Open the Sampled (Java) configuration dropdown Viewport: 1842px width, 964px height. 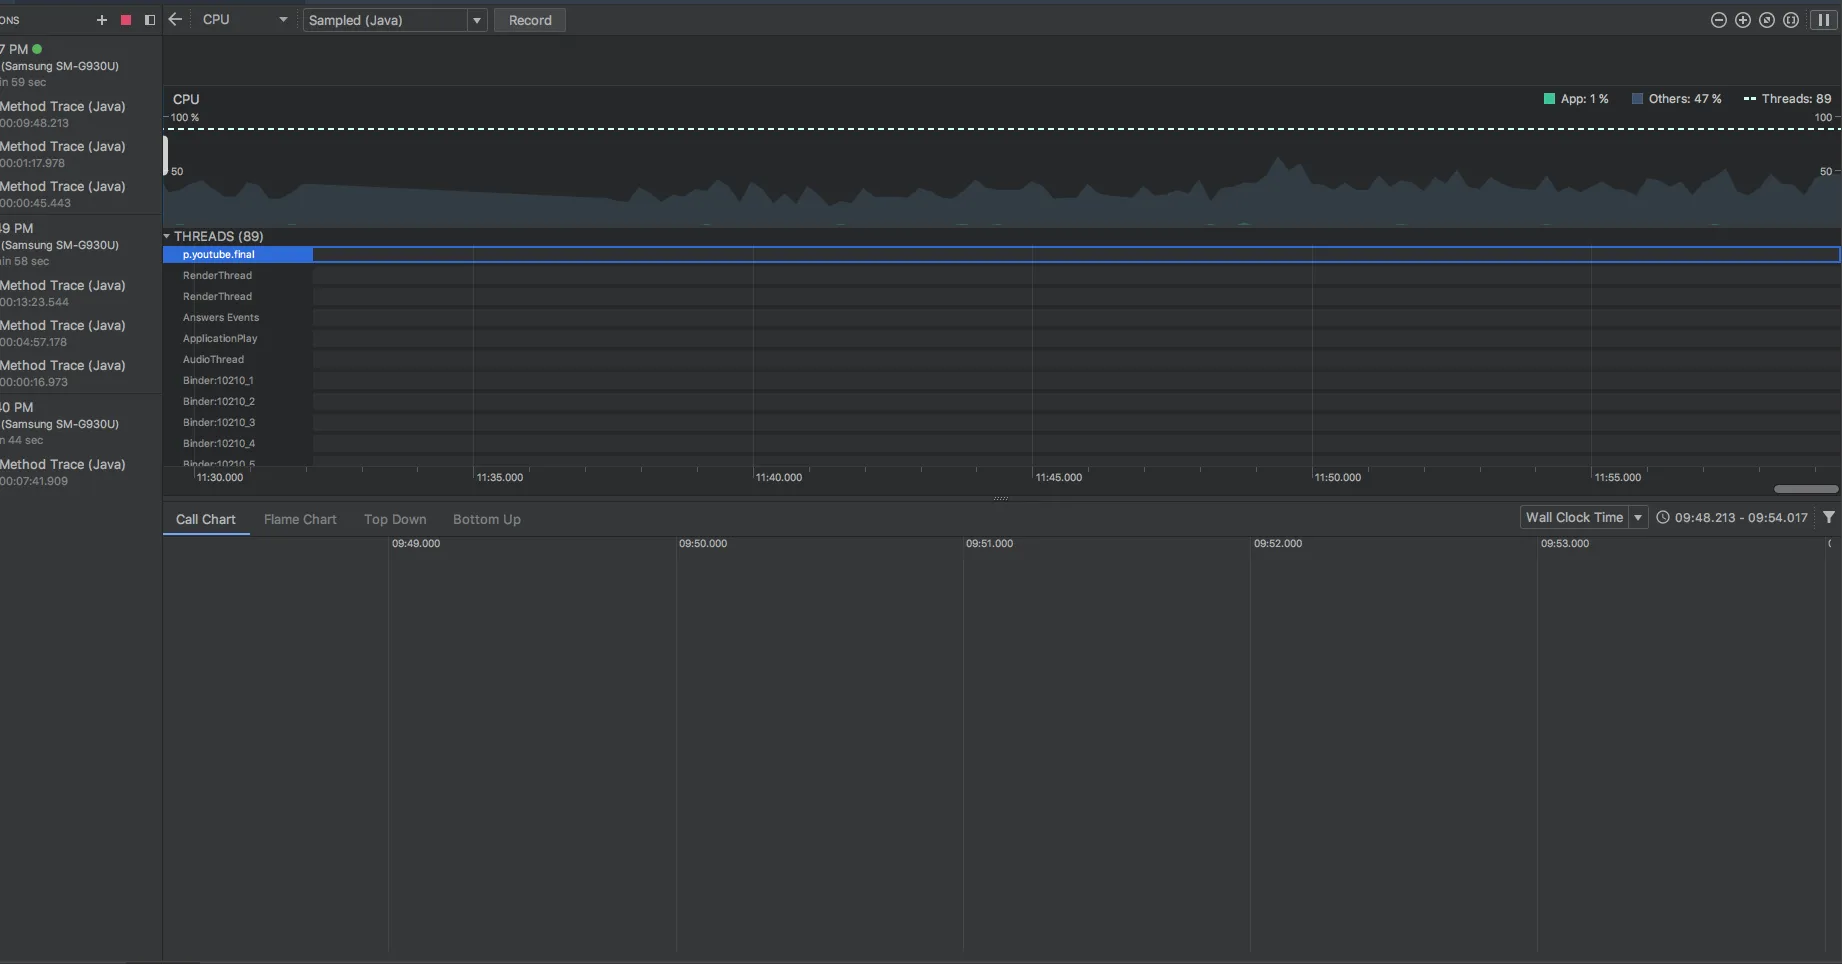(395, 20)
